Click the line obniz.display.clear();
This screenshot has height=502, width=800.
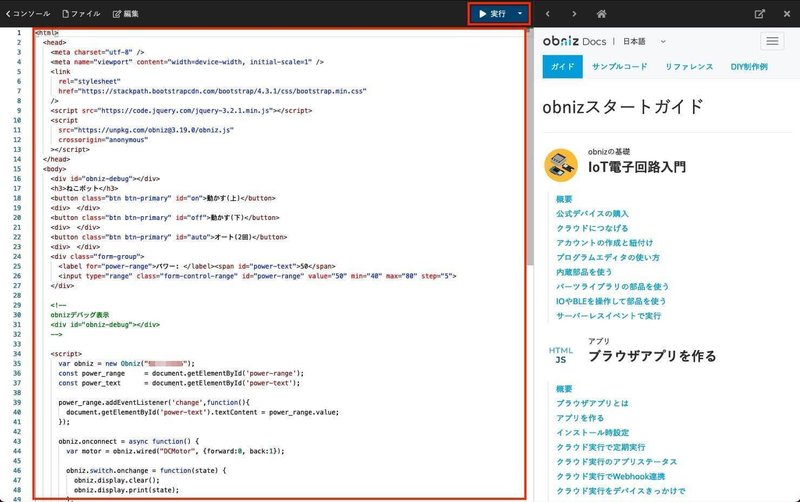click(x=117, y=480)
